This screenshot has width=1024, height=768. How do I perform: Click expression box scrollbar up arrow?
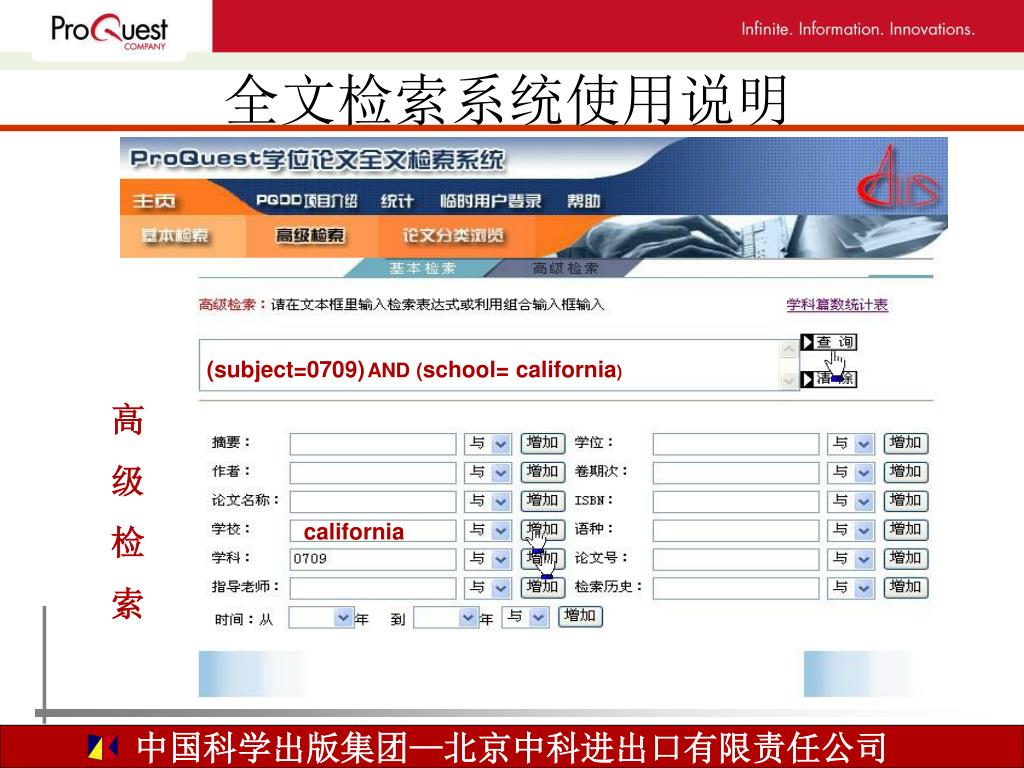click(789, 350)
